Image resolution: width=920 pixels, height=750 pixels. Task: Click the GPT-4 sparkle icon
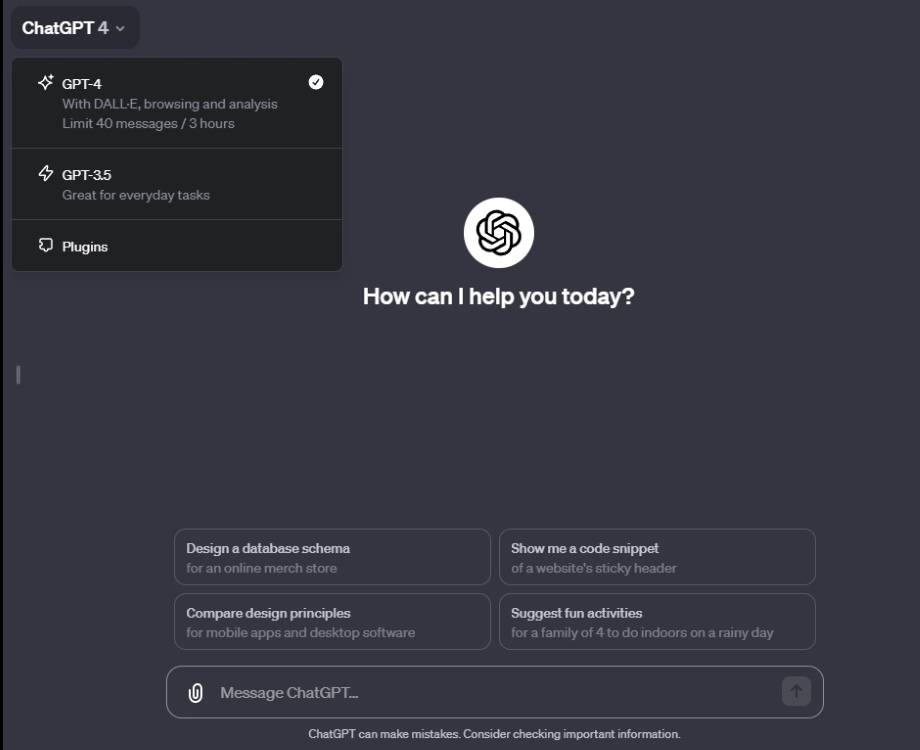[46, 82]
